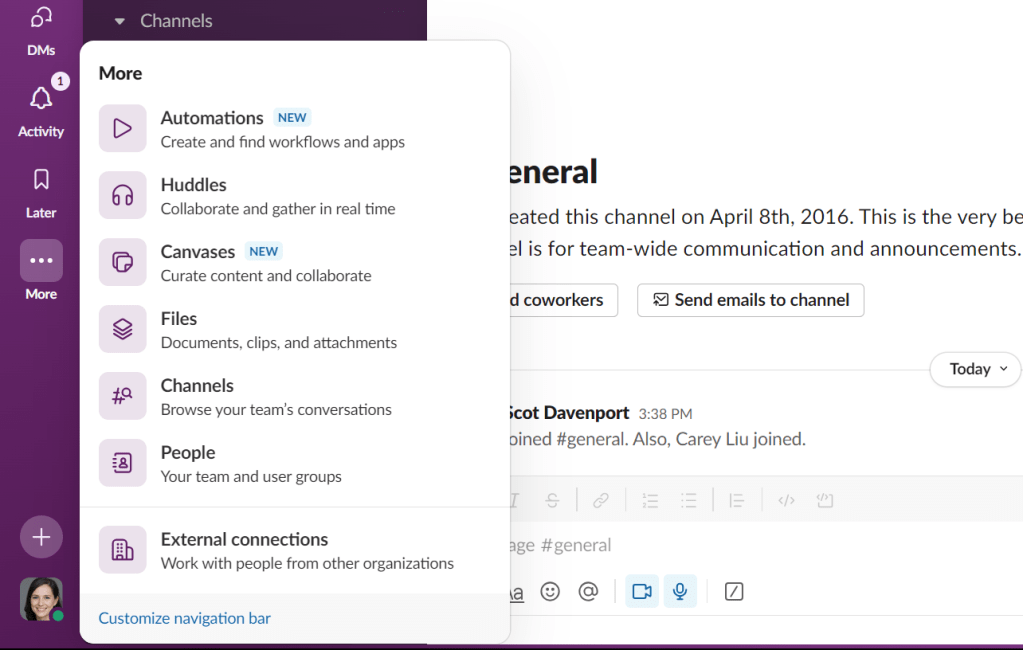Image resolution: width=1023 pixels, height=650 pixels.
Task: Click the plus create-new button
Action: [x=41, y=537]
